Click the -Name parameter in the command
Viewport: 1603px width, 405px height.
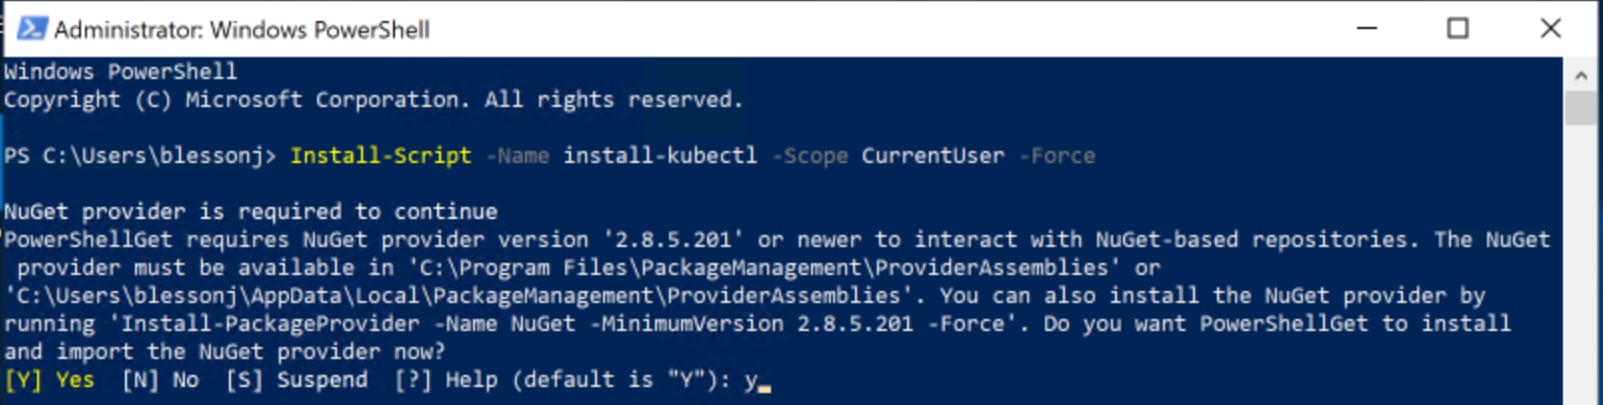pos(517,156)
